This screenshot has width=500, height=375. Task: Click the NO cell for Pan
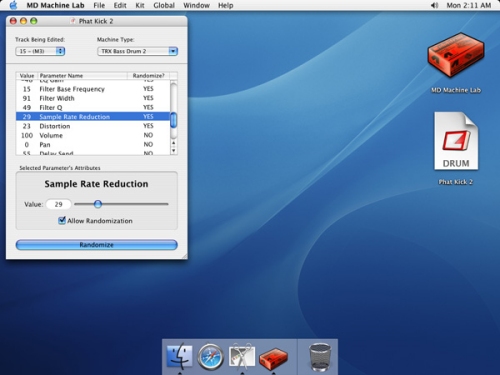click(x=148, y=145)
